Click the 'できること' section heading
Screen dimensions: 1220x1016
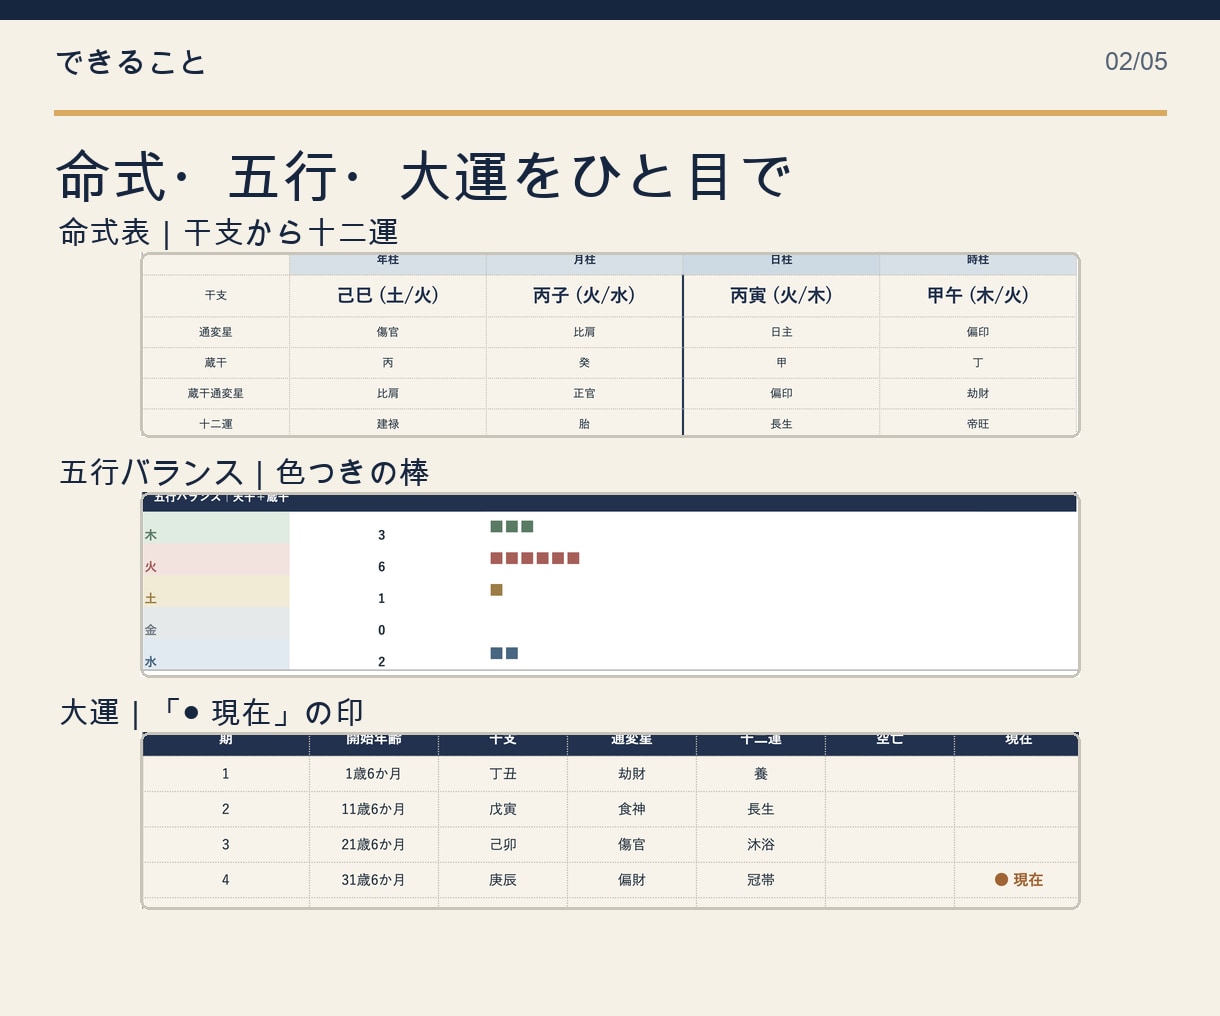(131, 62)
